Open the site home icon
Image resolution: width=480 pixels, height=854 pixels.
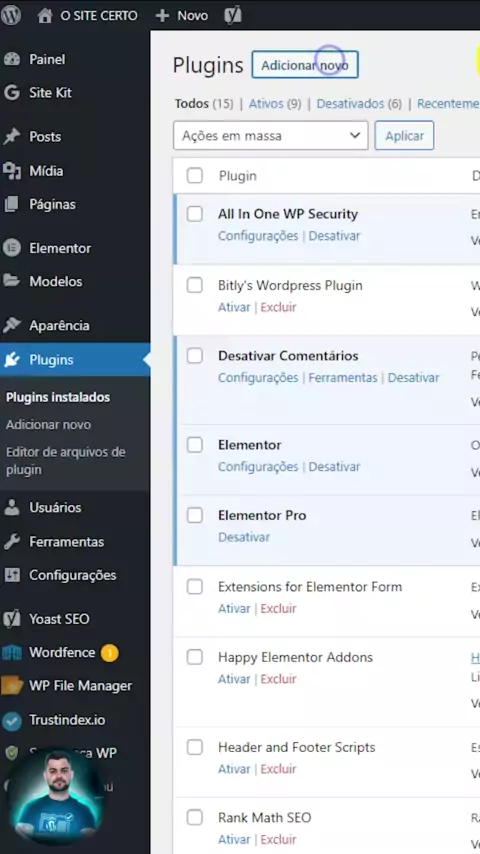coord(45,16)
